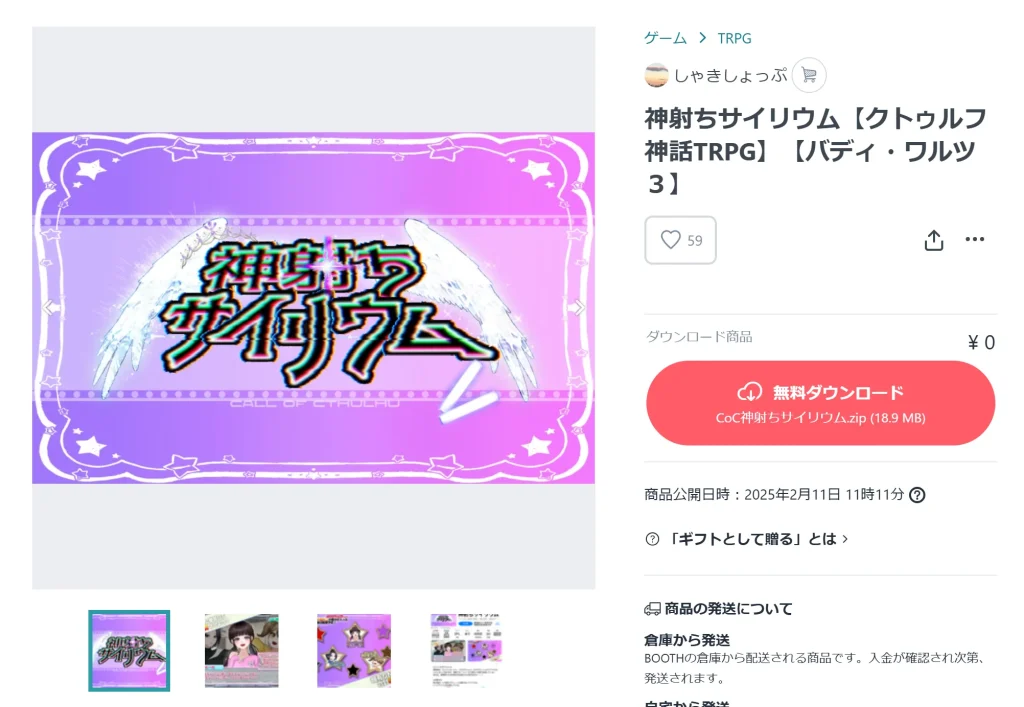Click the しゃきしょっぷ shop avatar image
Screen dimensions: 1024x707
coord(656,75)
